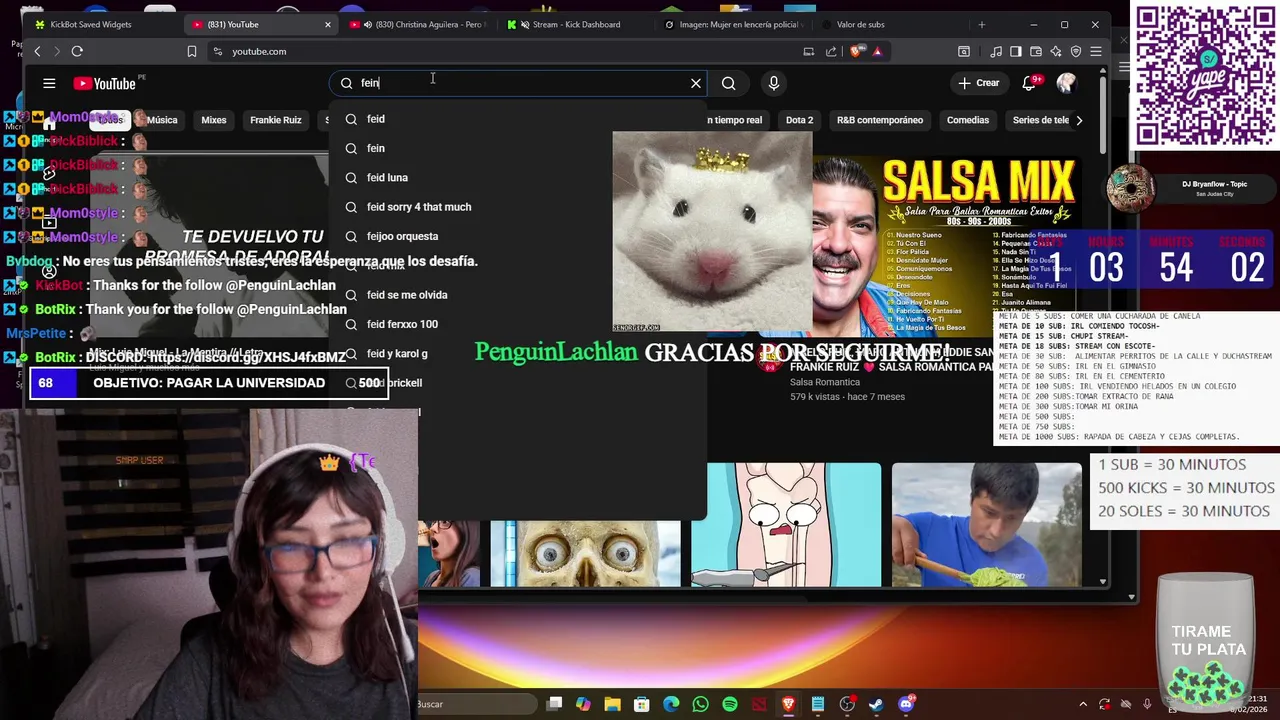Open a new browser tab with plus

point(982,24)
